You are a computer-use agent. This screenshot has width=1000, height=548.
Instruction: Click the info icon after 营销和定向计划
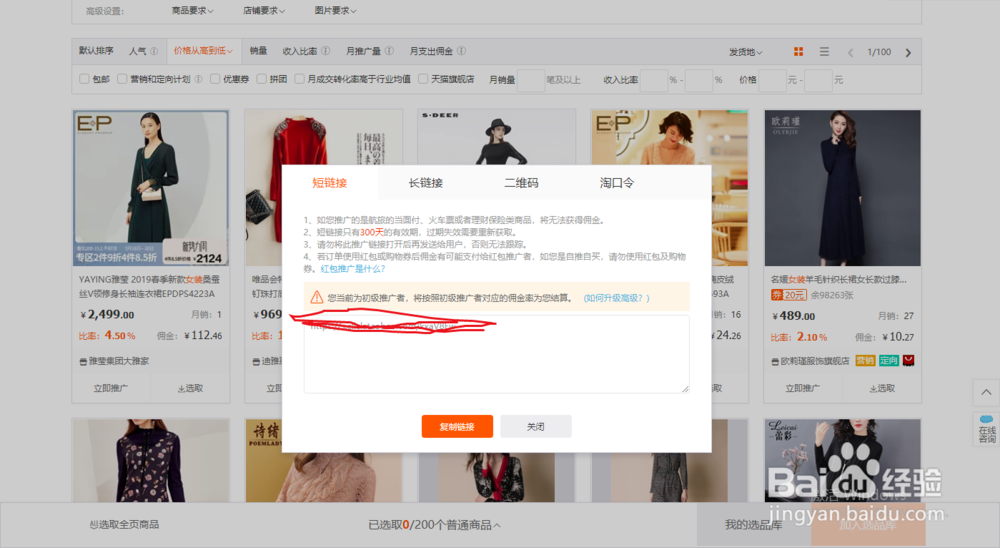click(x=198, y=79)
